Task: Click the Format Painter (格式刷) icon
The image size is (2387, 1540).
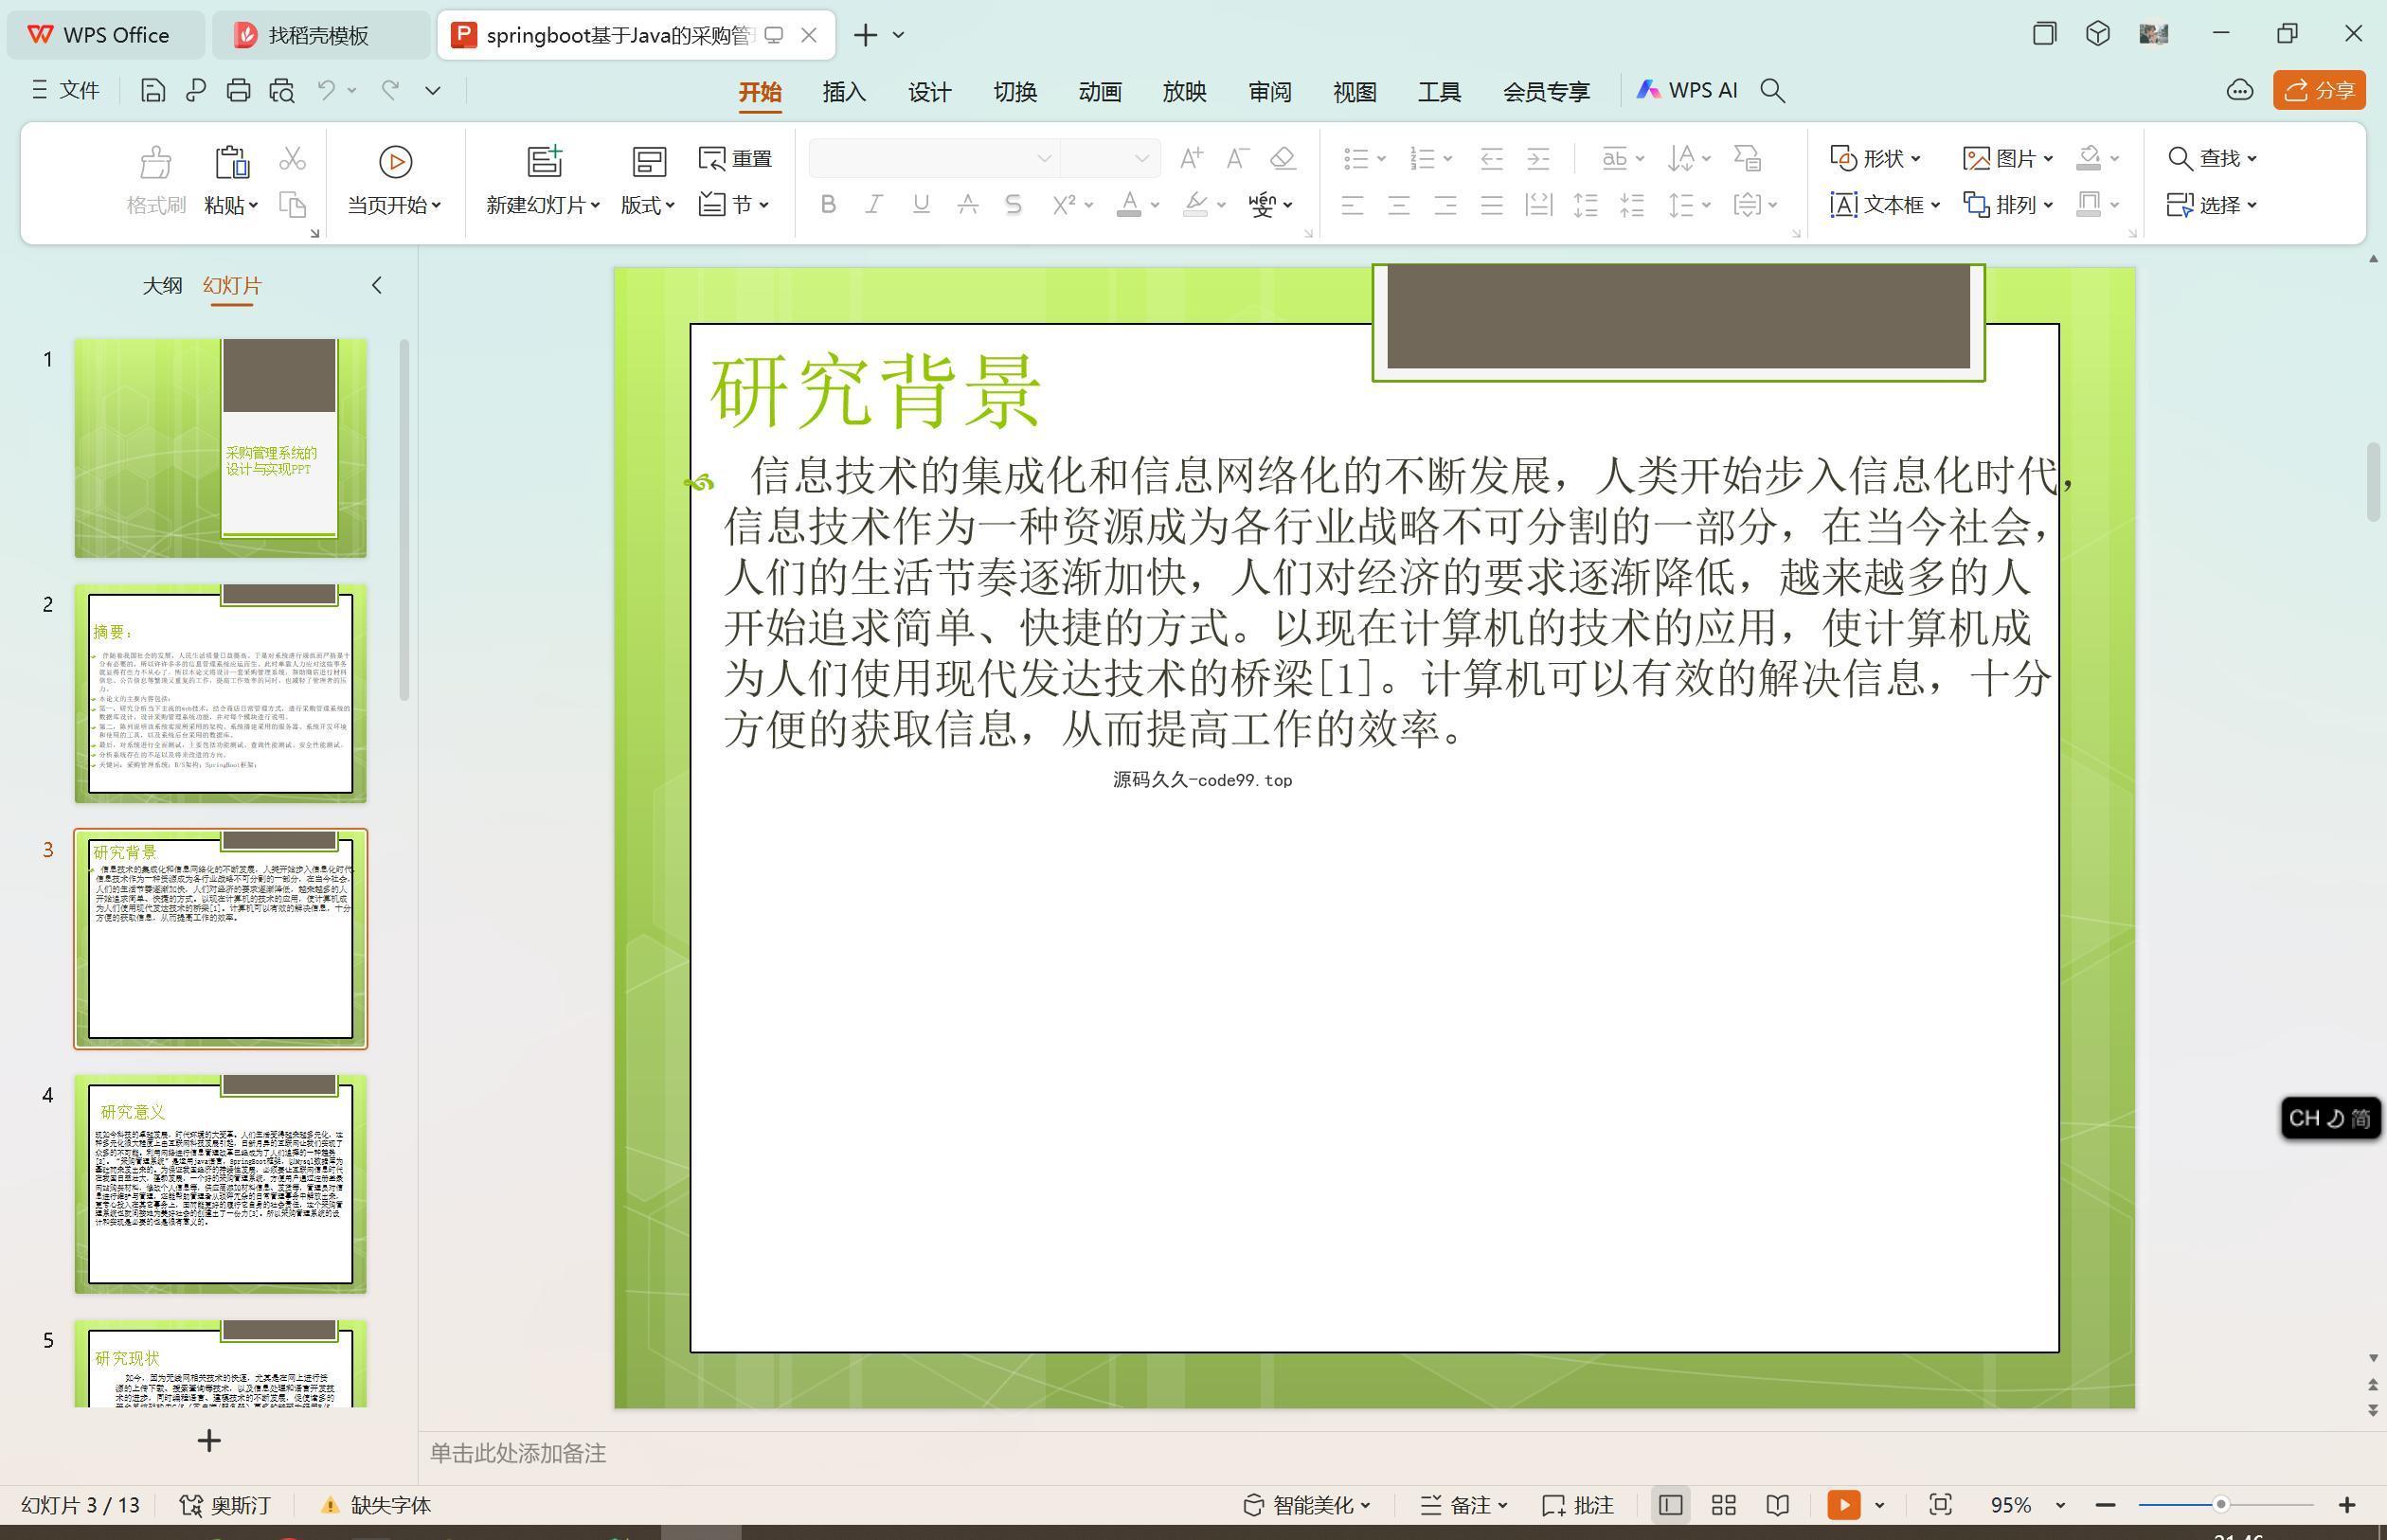Action: click(x=155, y=181)
